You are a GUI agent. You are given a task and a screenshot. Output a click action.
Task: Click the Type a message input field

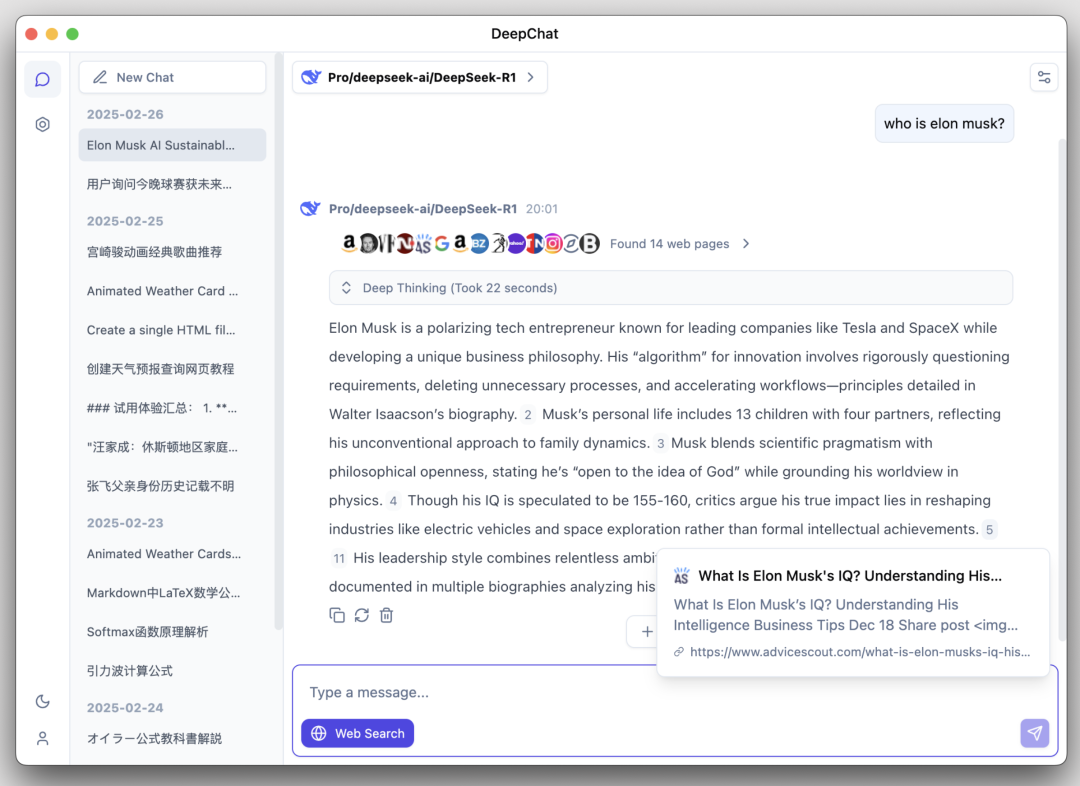click(675, 692)
